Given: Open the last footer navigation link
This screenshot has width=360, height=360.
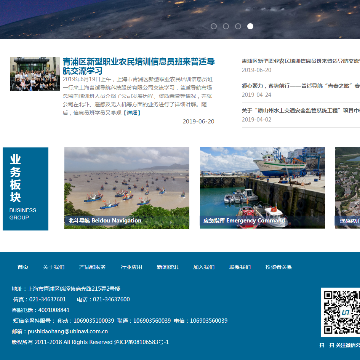Looking at the screenshot, I should tap(279, 267).
